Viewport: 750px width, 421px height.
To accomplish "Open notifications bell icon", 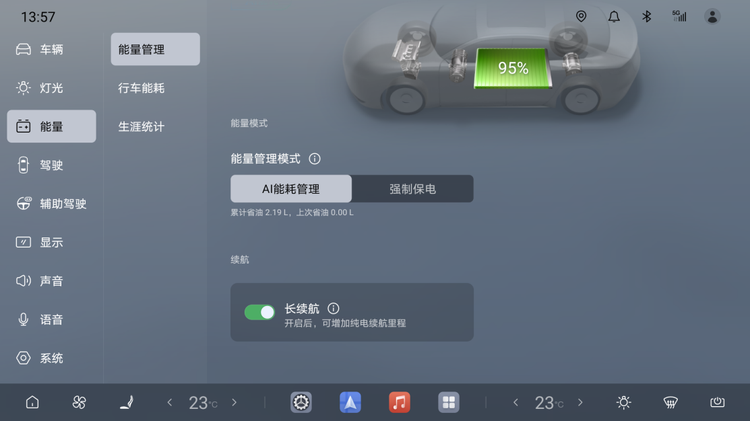I will [x=614, y=17].
